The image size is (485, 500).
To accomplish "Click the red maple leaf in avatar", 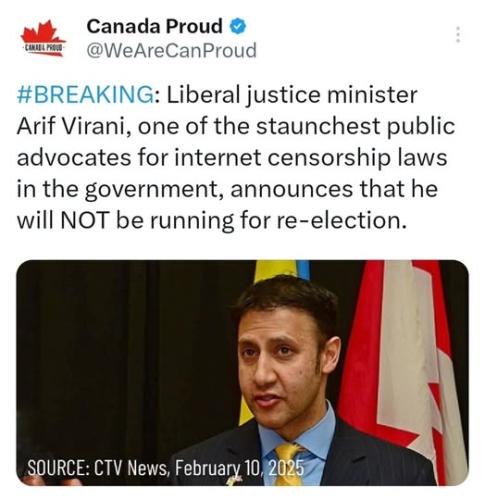I will click(x=42, y=32).
